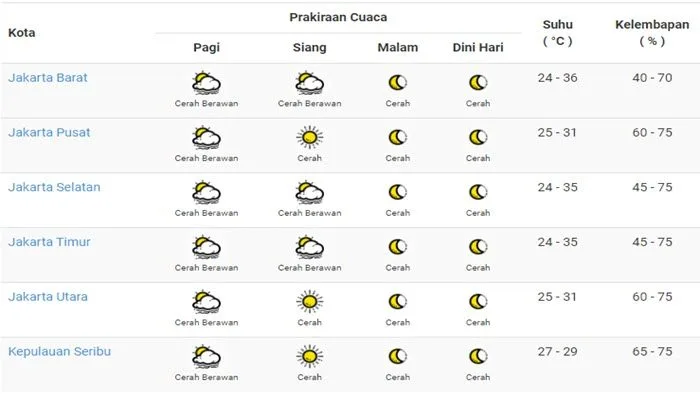Click Jakarta Timur early-morning moon icon
Screen dimensions: 700x398
pos(478,247)
